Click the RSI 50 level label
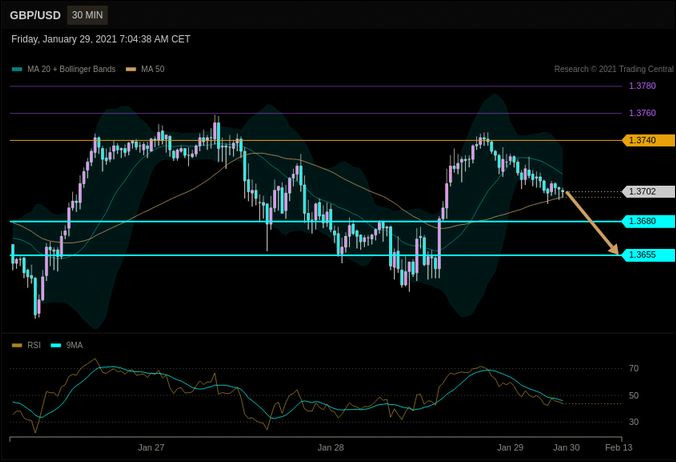676x462 pixels. tap(633, 396)
